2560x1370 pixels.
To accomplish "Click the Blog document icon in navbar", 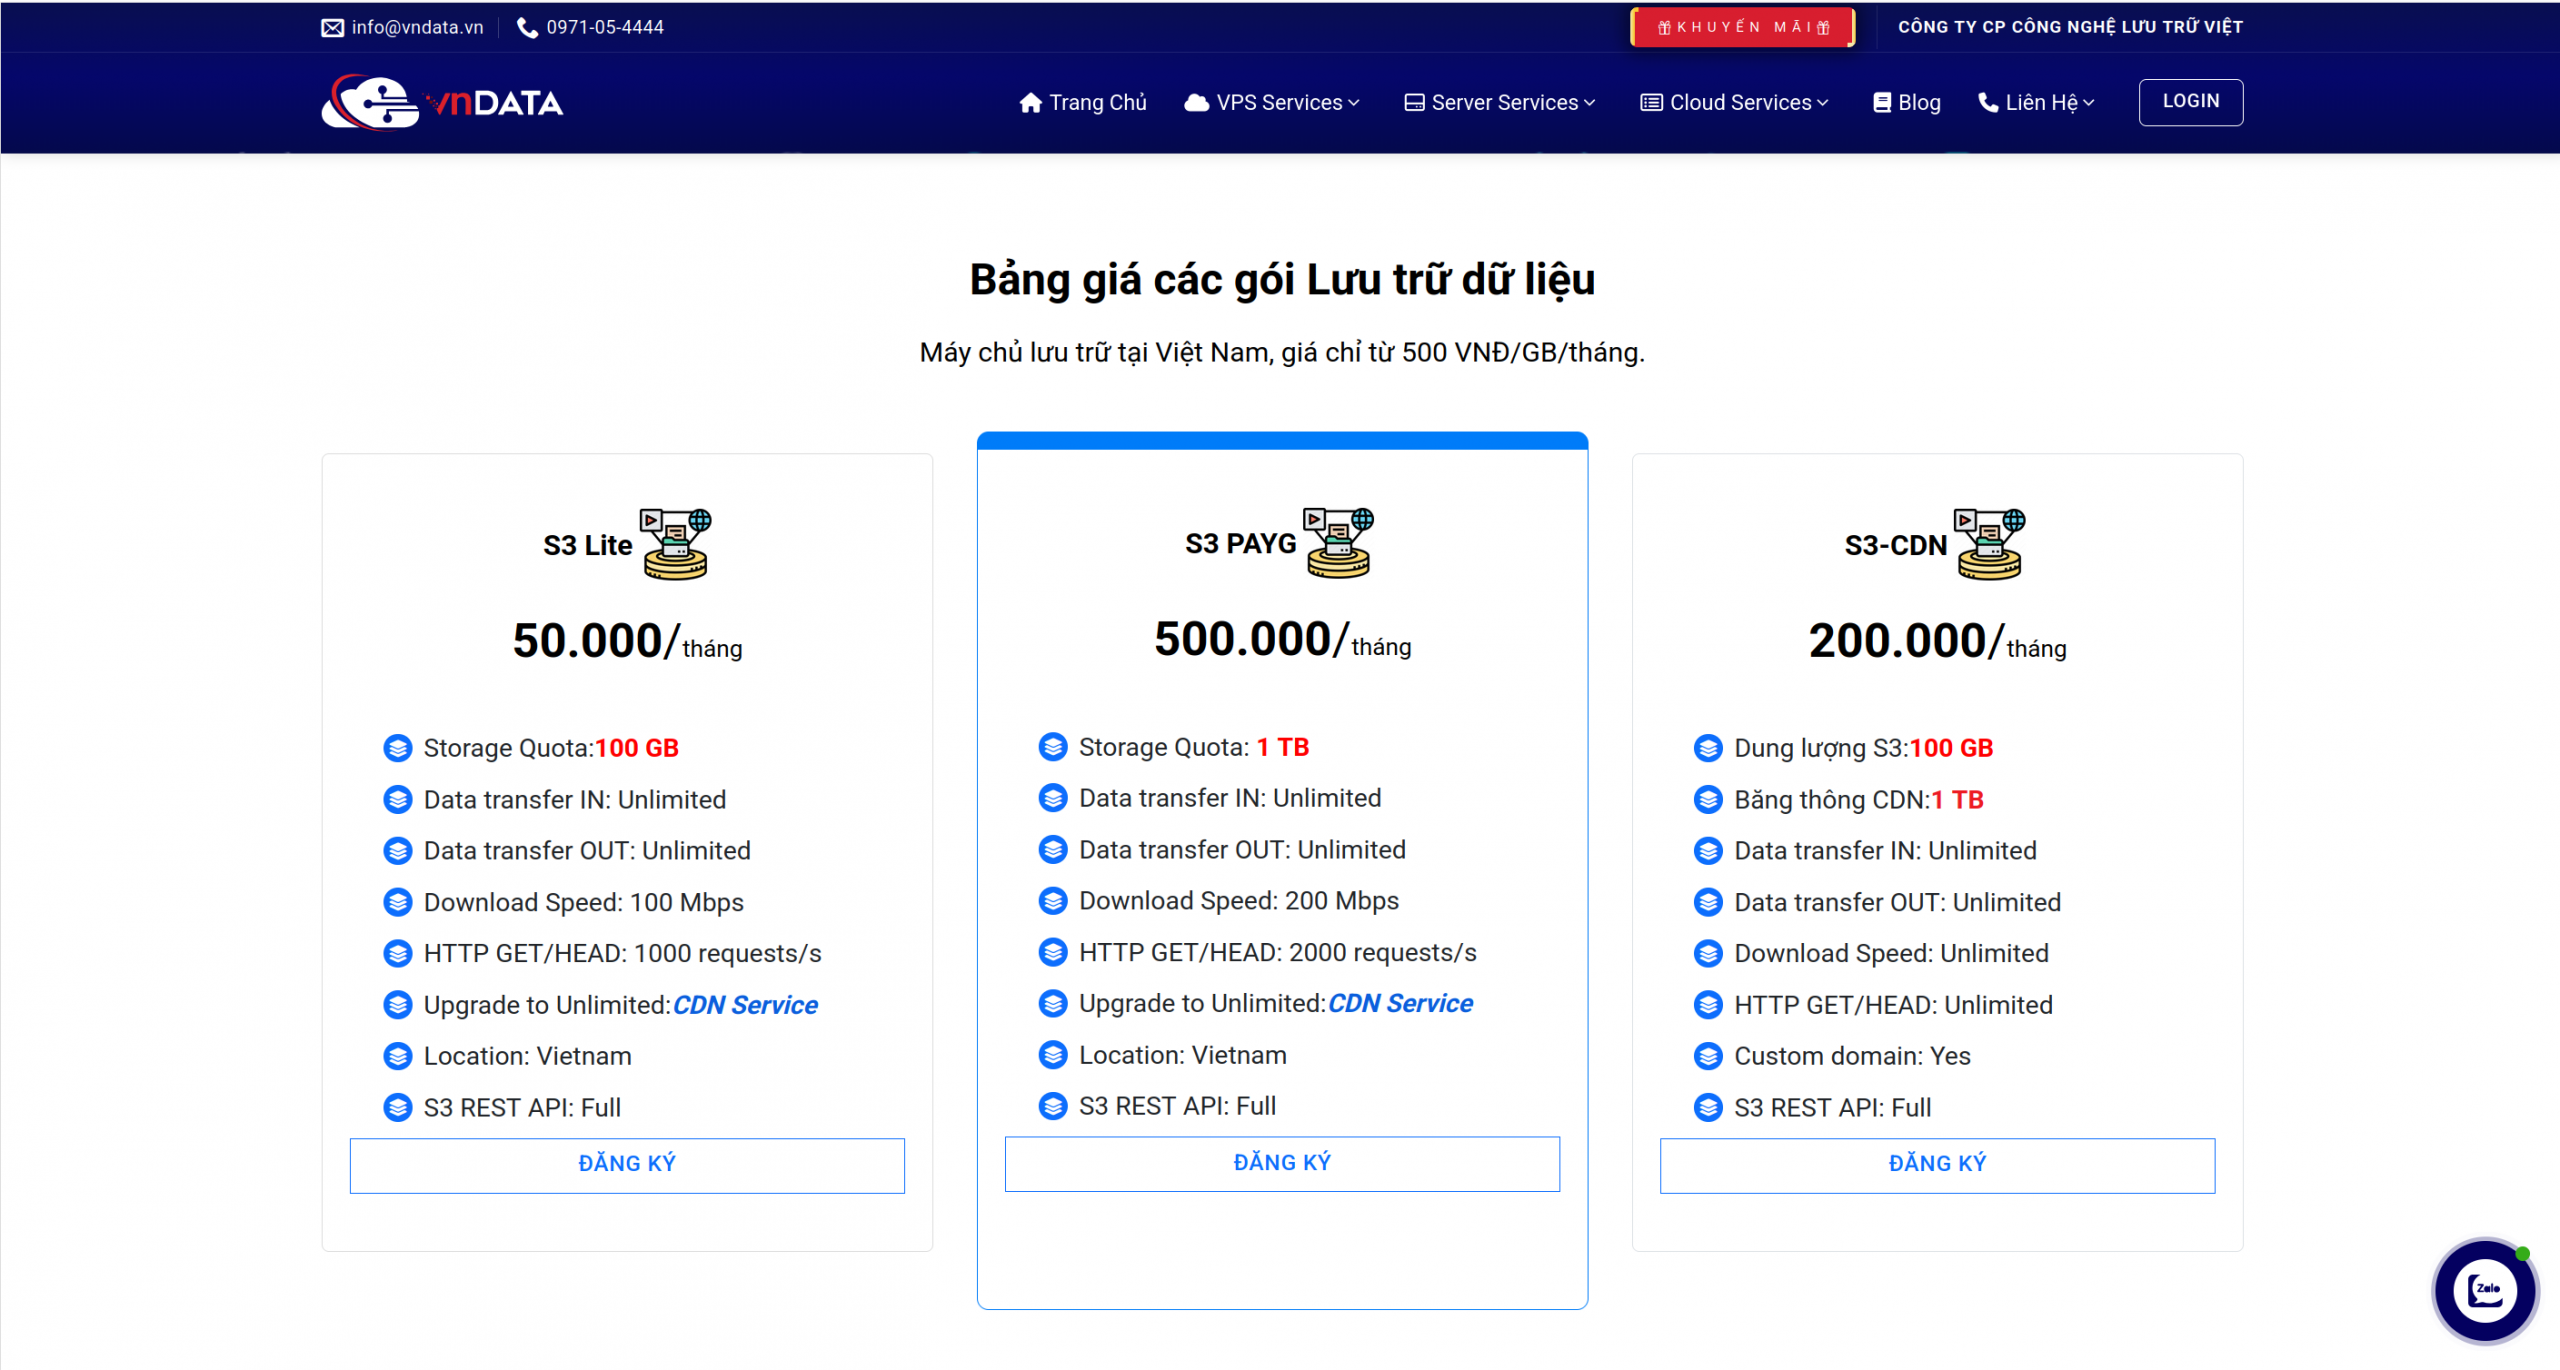I will 1881,103.
